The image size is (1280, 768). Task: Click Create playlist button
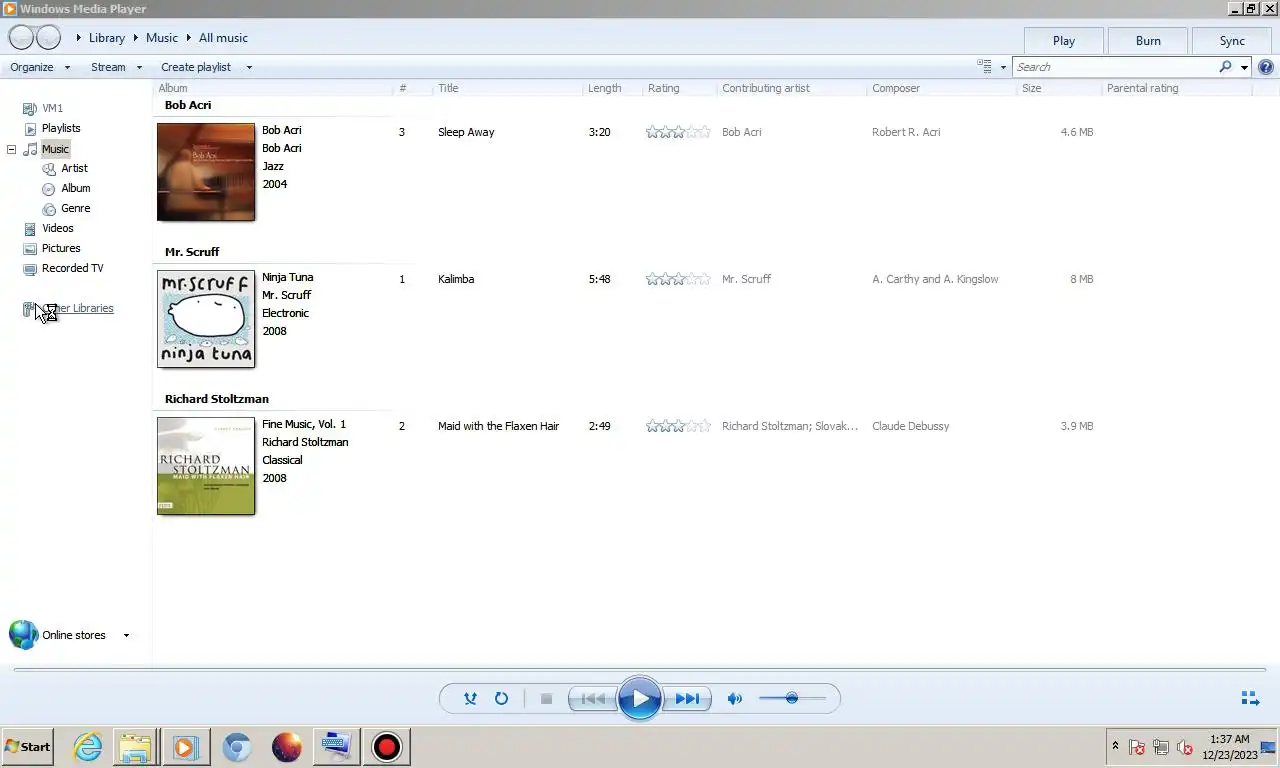pyautogui.click(x=196, y=67)
